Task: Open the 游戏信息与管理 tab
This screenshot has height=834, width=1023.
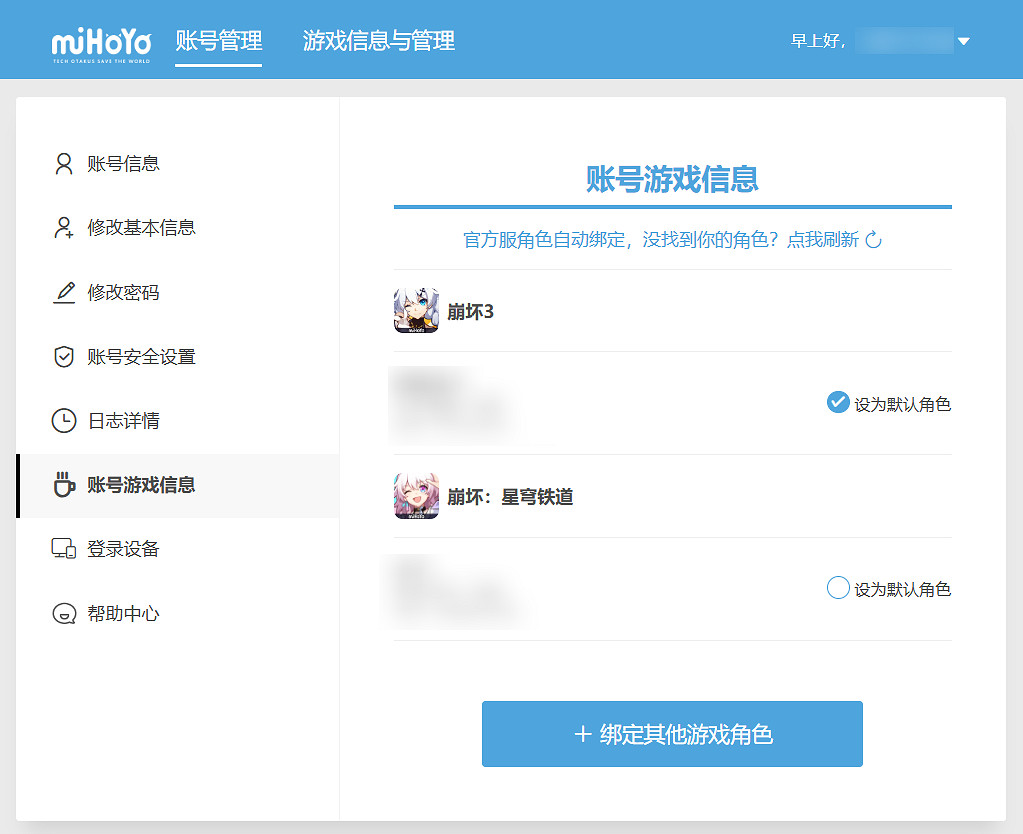Action: coord(379,41)
